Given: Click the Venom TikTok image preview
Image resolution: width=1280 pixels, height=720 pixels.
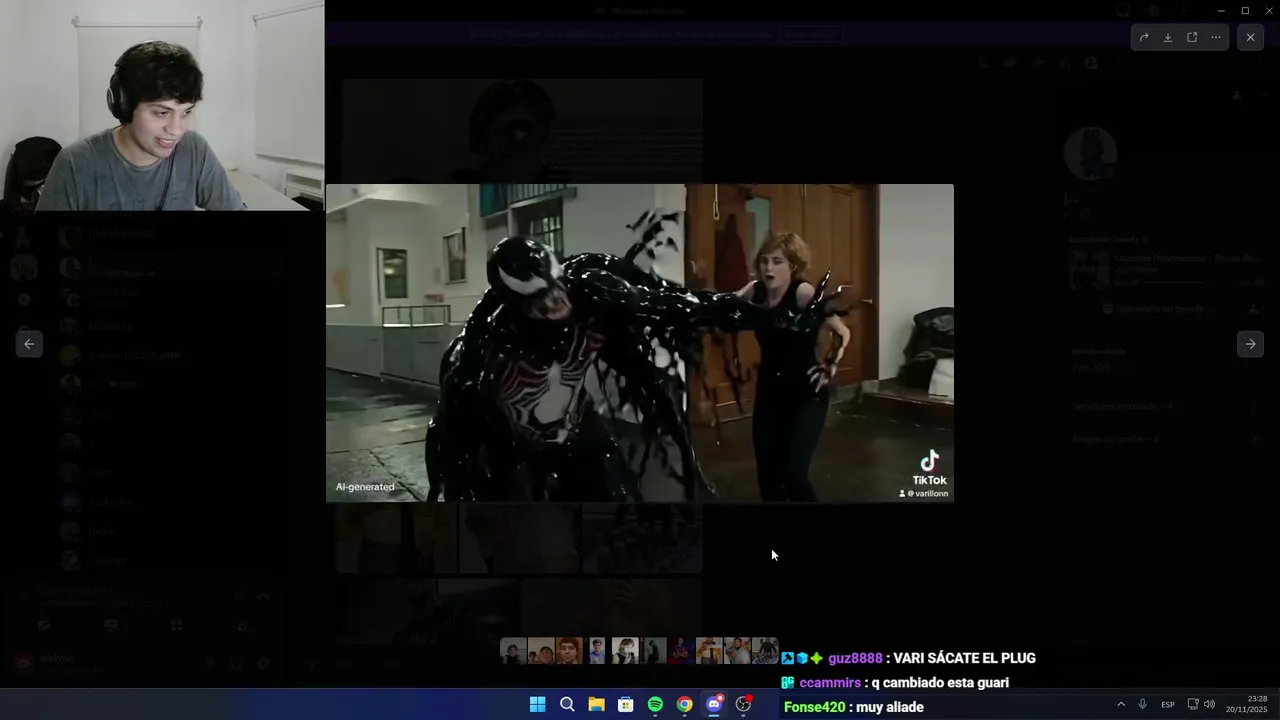Looking at the screenshot, I should 640,343.
